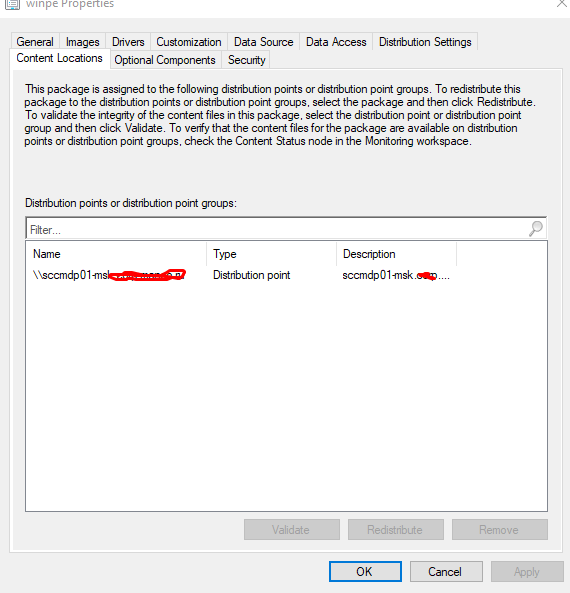Click into the Filter text field

276,229
